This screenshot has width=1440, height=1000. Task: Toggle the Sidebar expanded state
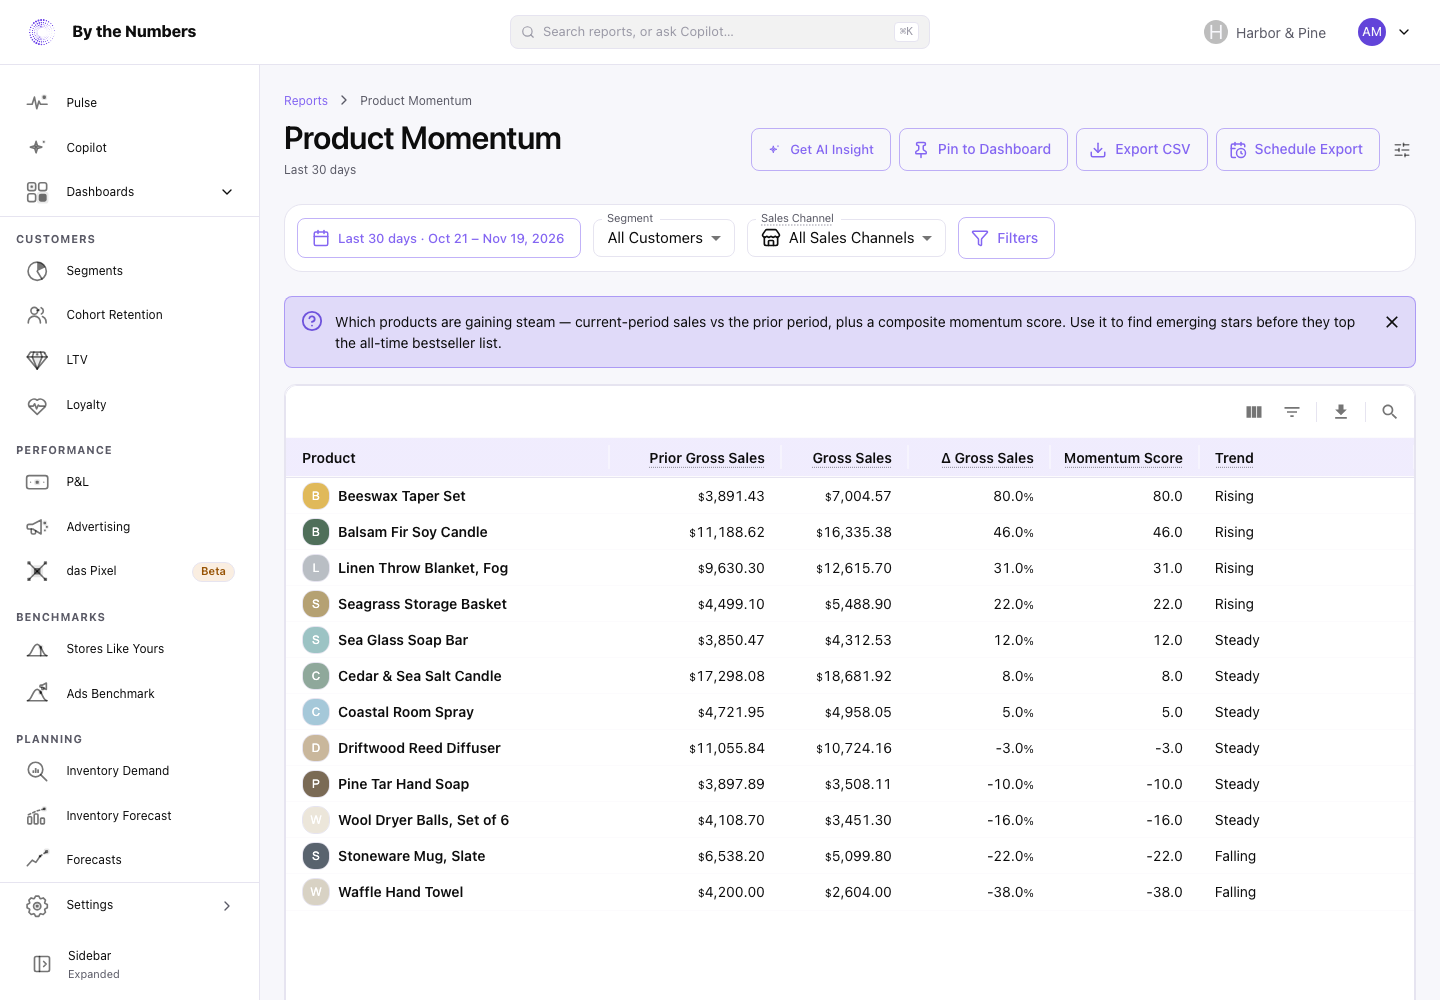[x=130, y=964]
